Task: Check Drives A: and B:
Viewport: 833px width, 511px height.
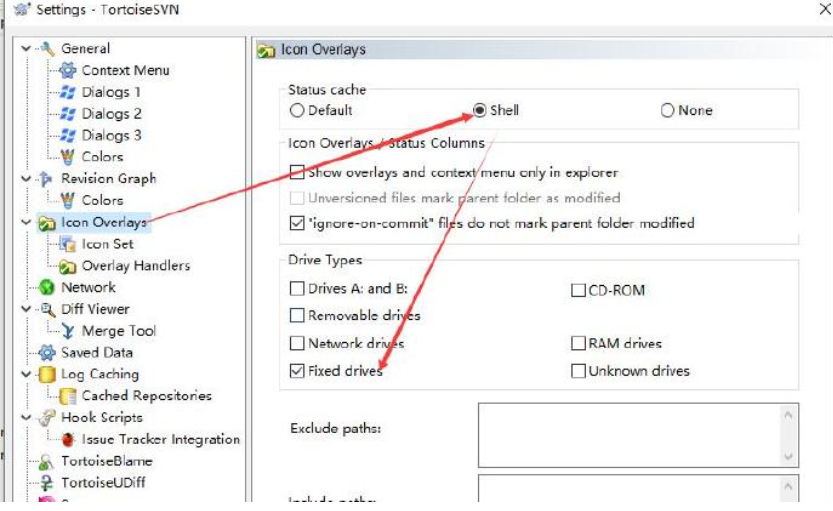Action: [x=297, y=288]
